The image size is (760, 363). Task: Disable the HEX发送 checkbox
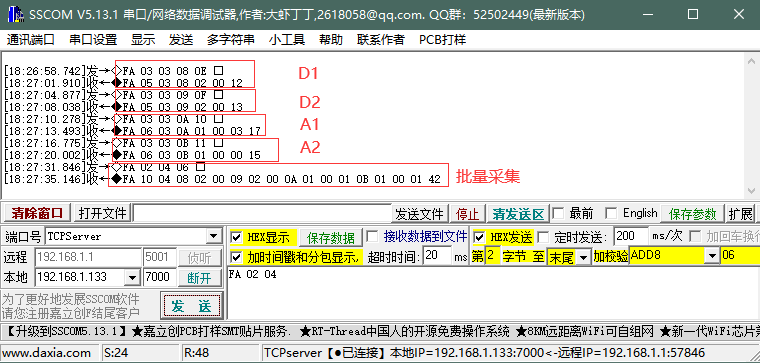pyautogui.click(x=478, y=237)
